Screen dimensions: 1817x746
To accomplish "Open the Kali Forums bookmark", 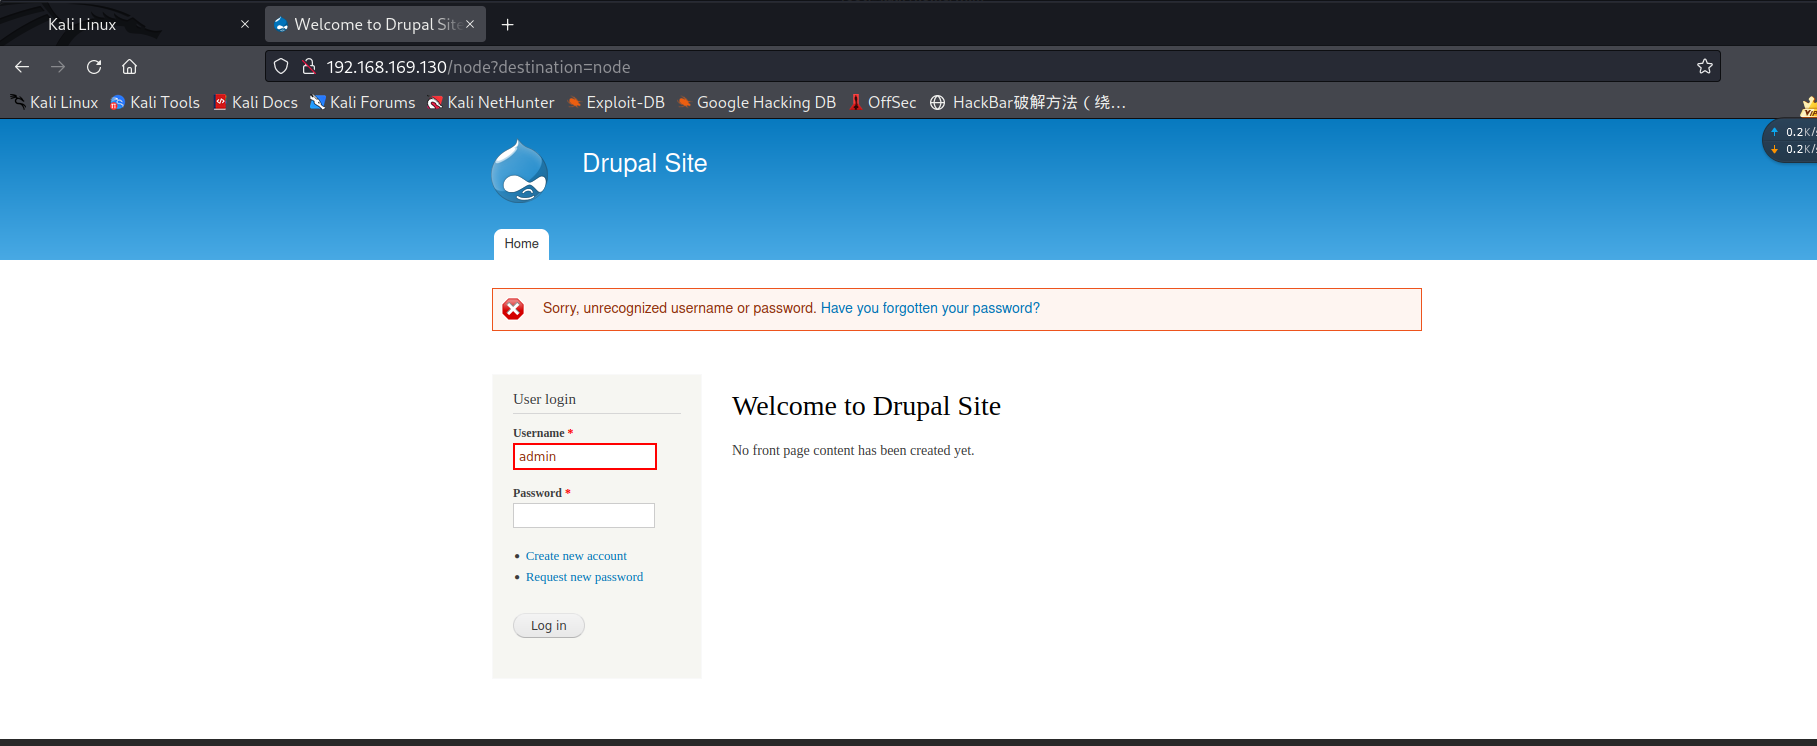I will click(x=363, y=102).
